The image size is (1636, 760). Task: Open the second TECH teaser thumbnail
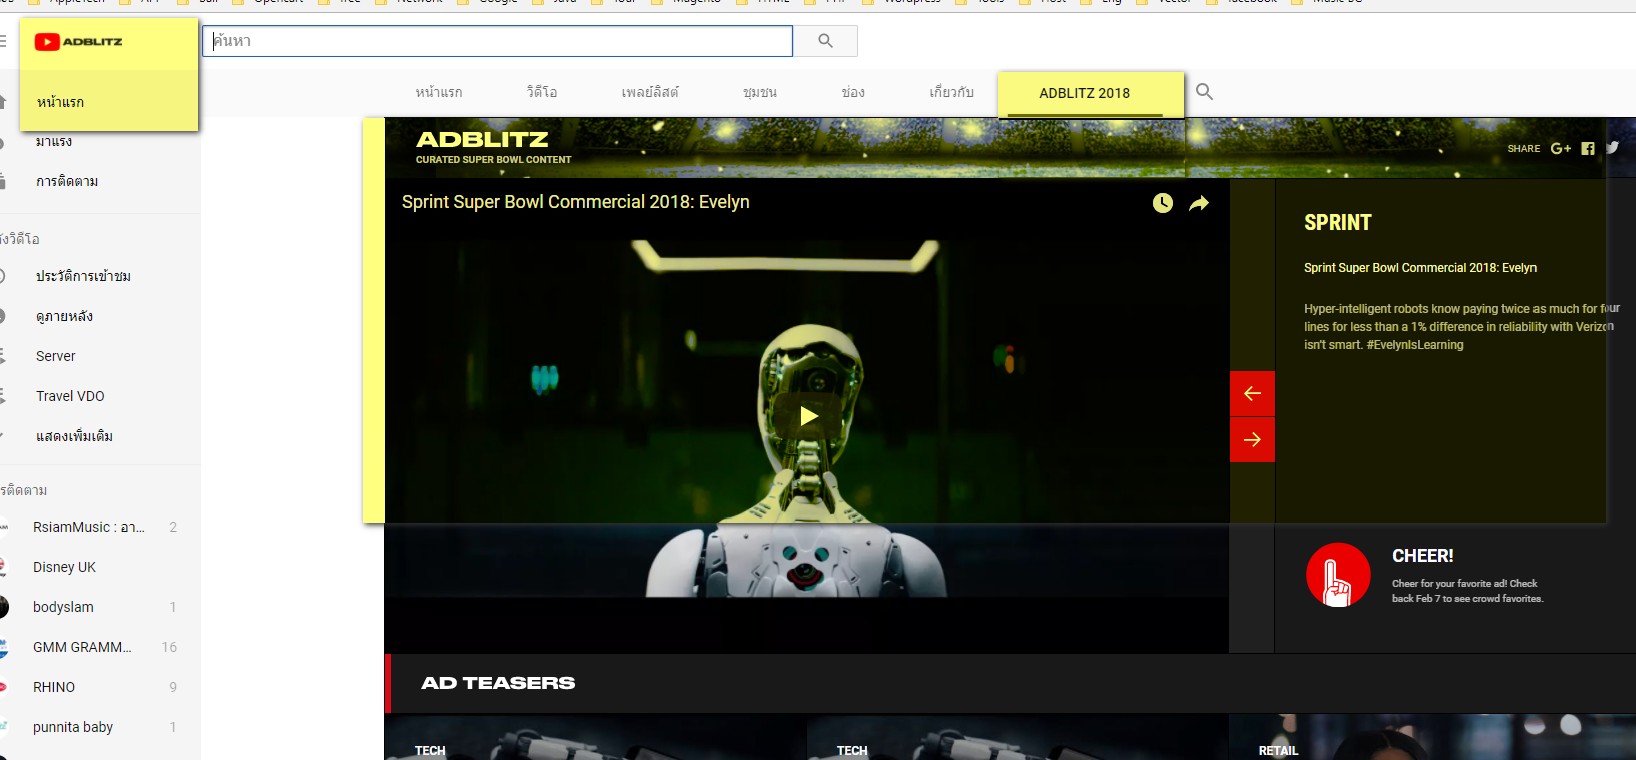(1017, 738)
